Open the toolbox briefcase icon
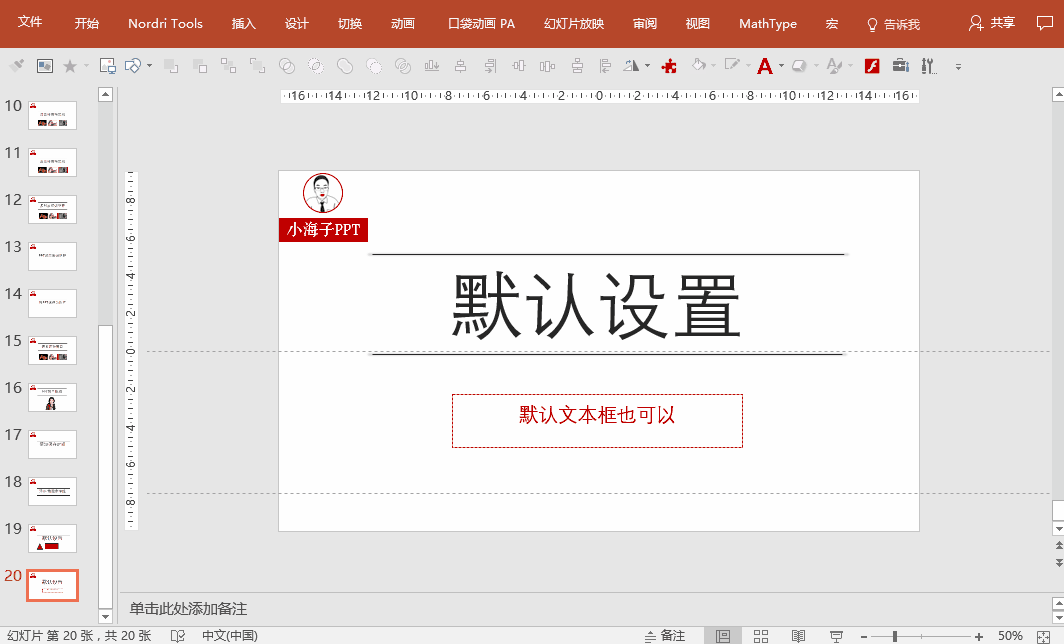The height and width of the screenshot is (644, 1064). (x=900, y=66)
